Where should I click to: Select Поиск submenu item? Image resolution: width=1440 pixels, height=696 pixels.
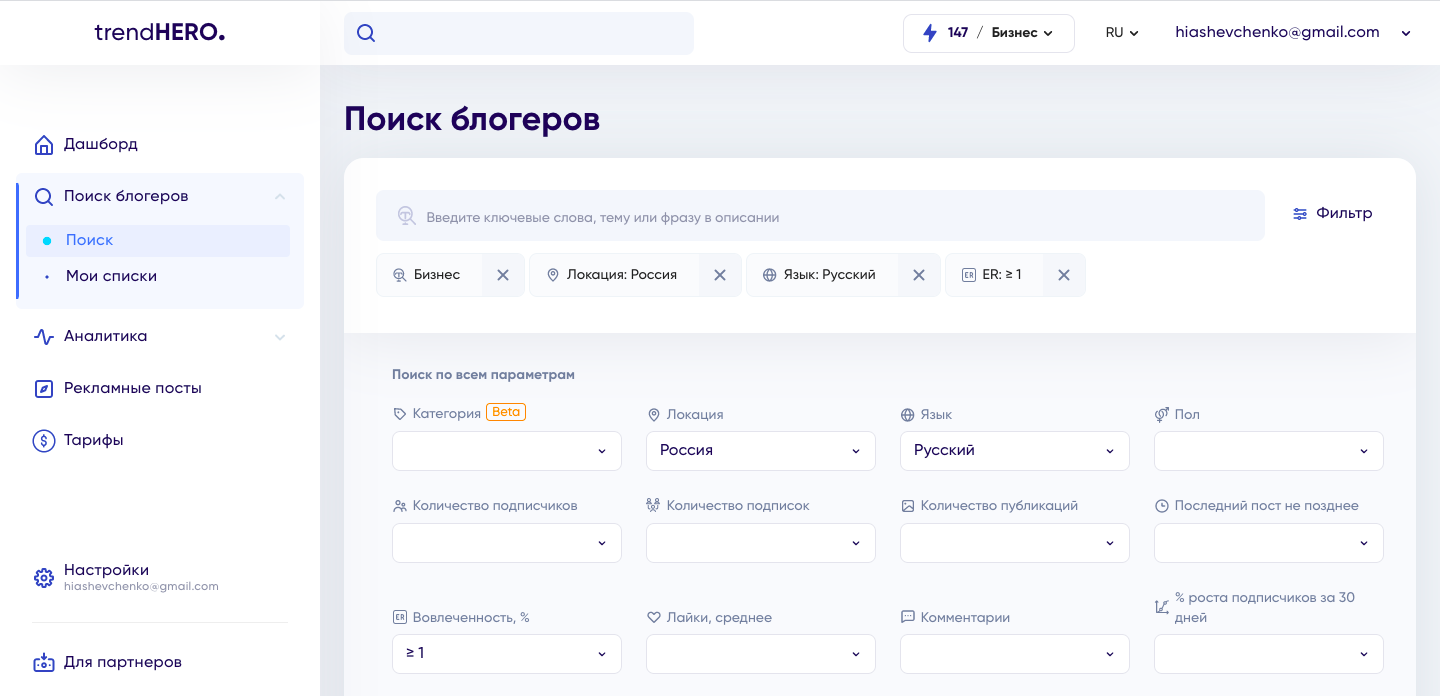158,241
